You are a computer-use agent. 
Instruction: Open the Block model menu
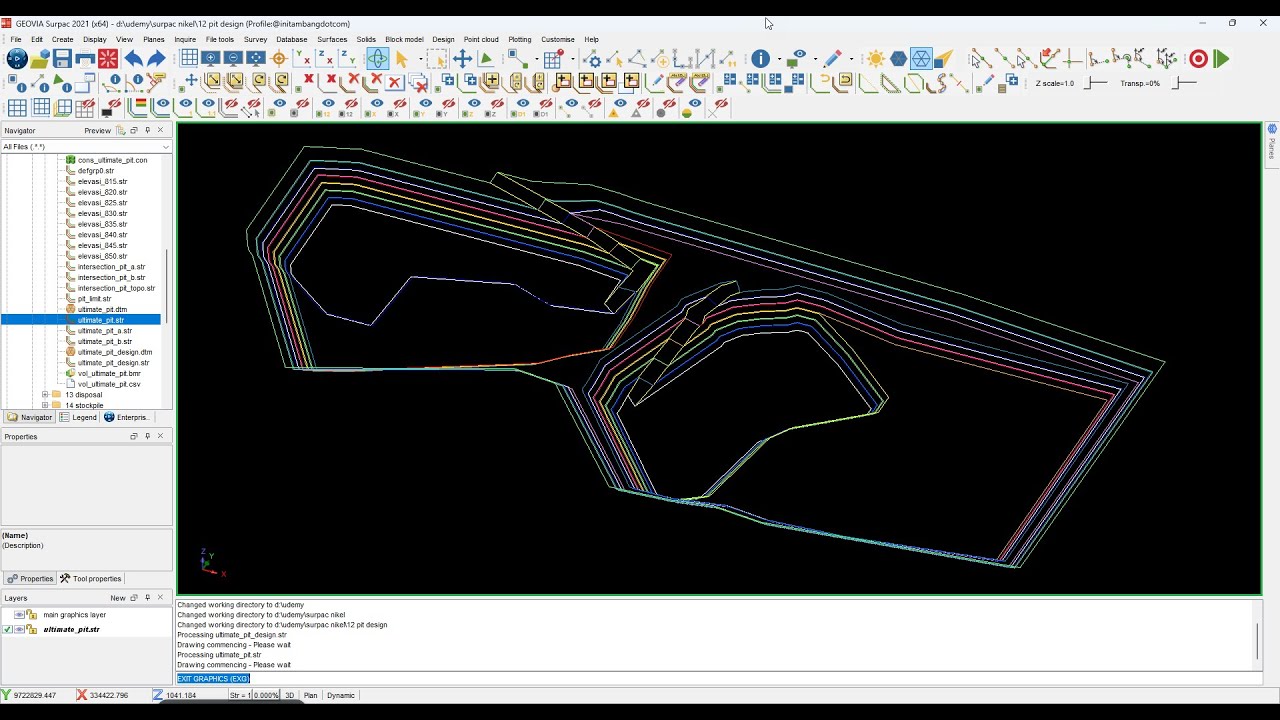[x=404, y=40]
